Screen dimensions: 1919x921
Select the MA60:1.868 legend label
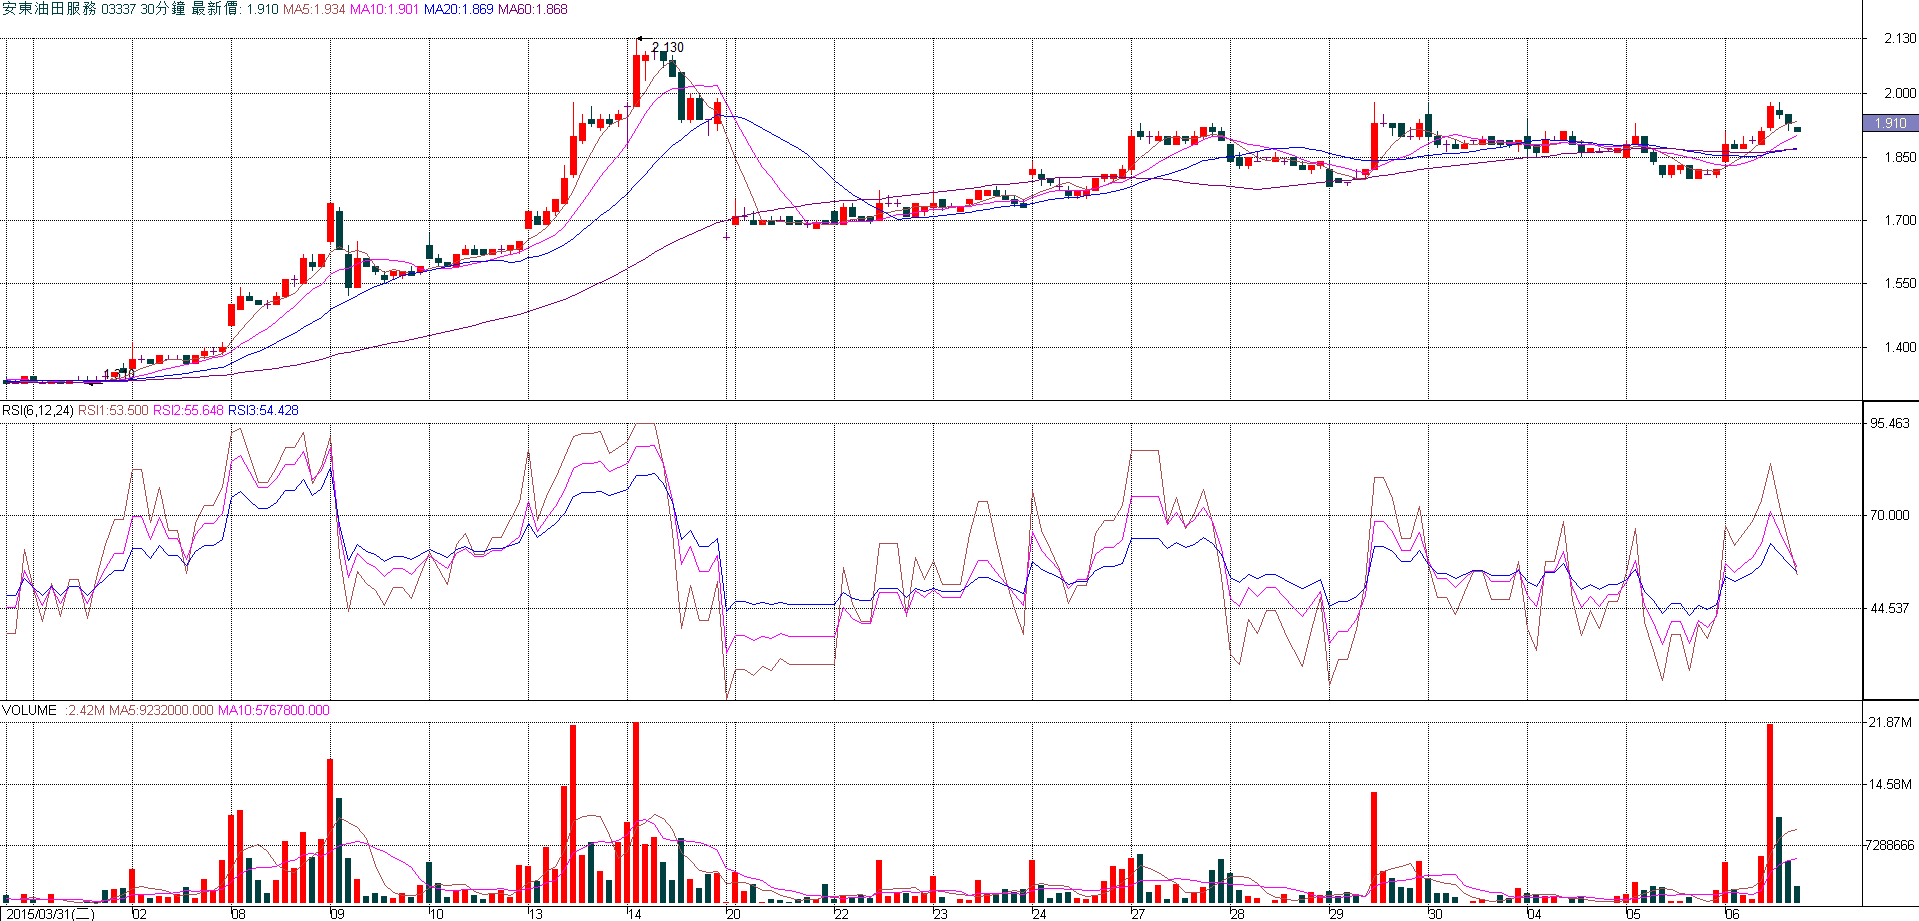pyautogui.click(x=532, y=9)
